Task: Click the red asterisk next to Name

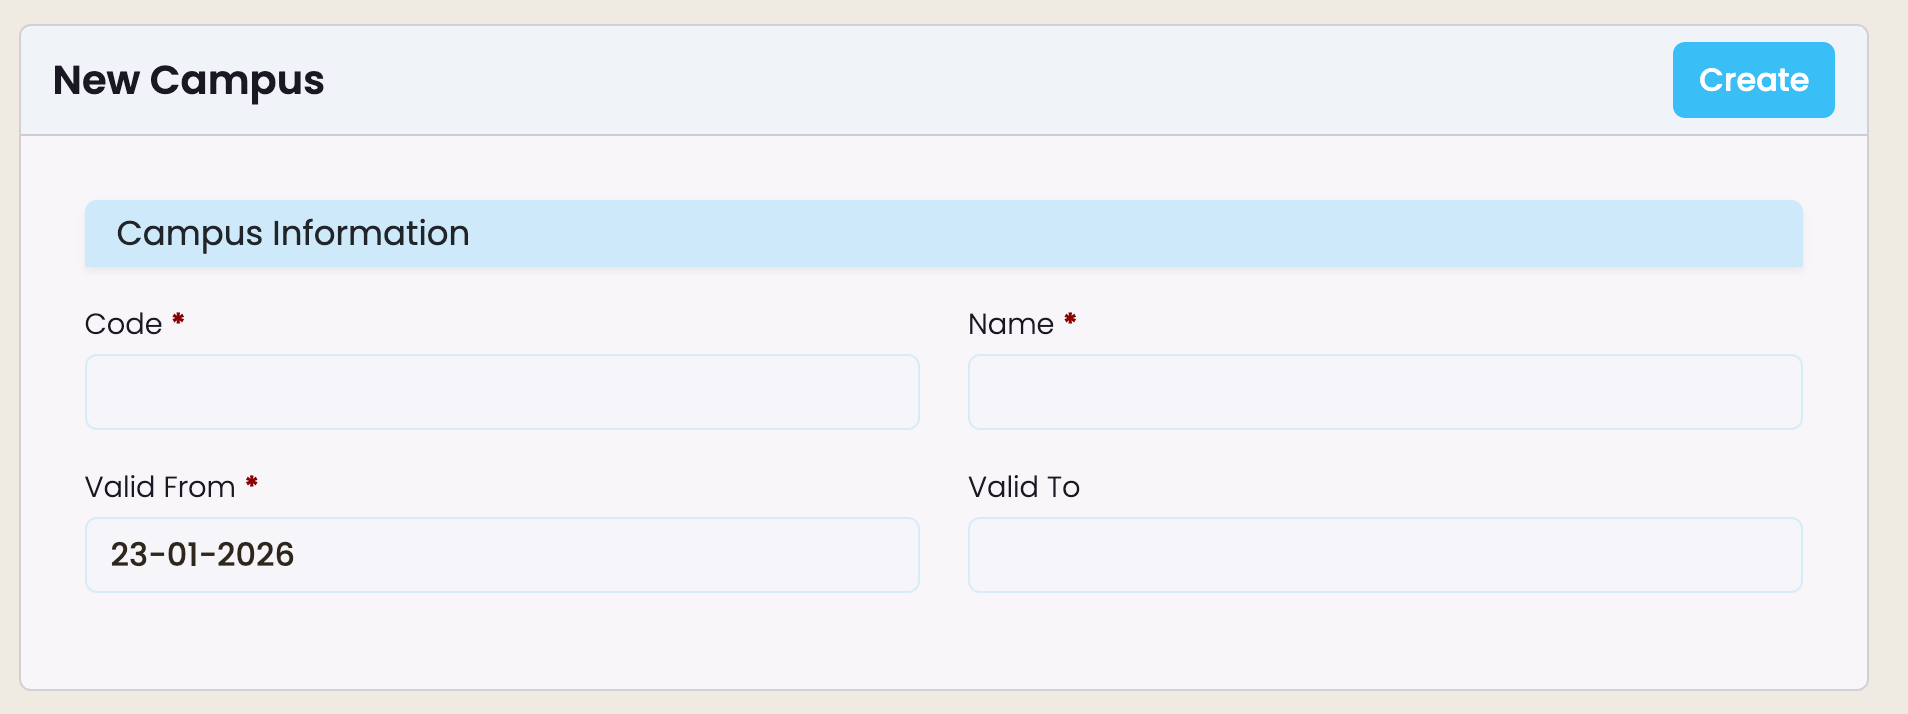Action: coord(1070,320)
